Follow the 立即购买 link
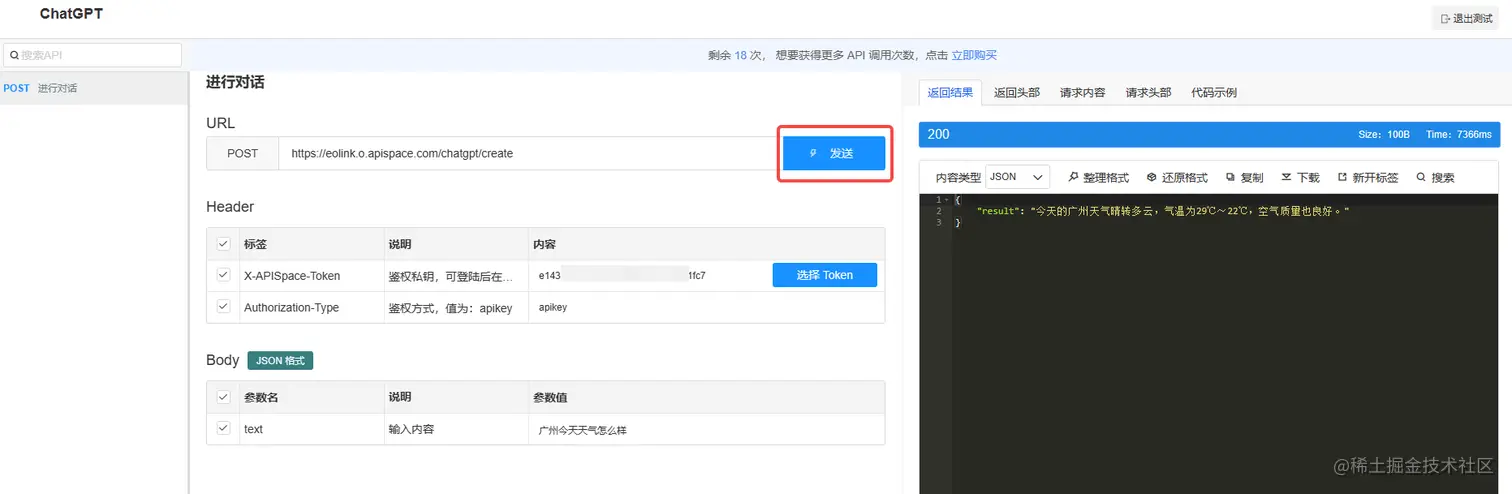 pos(974,55)
